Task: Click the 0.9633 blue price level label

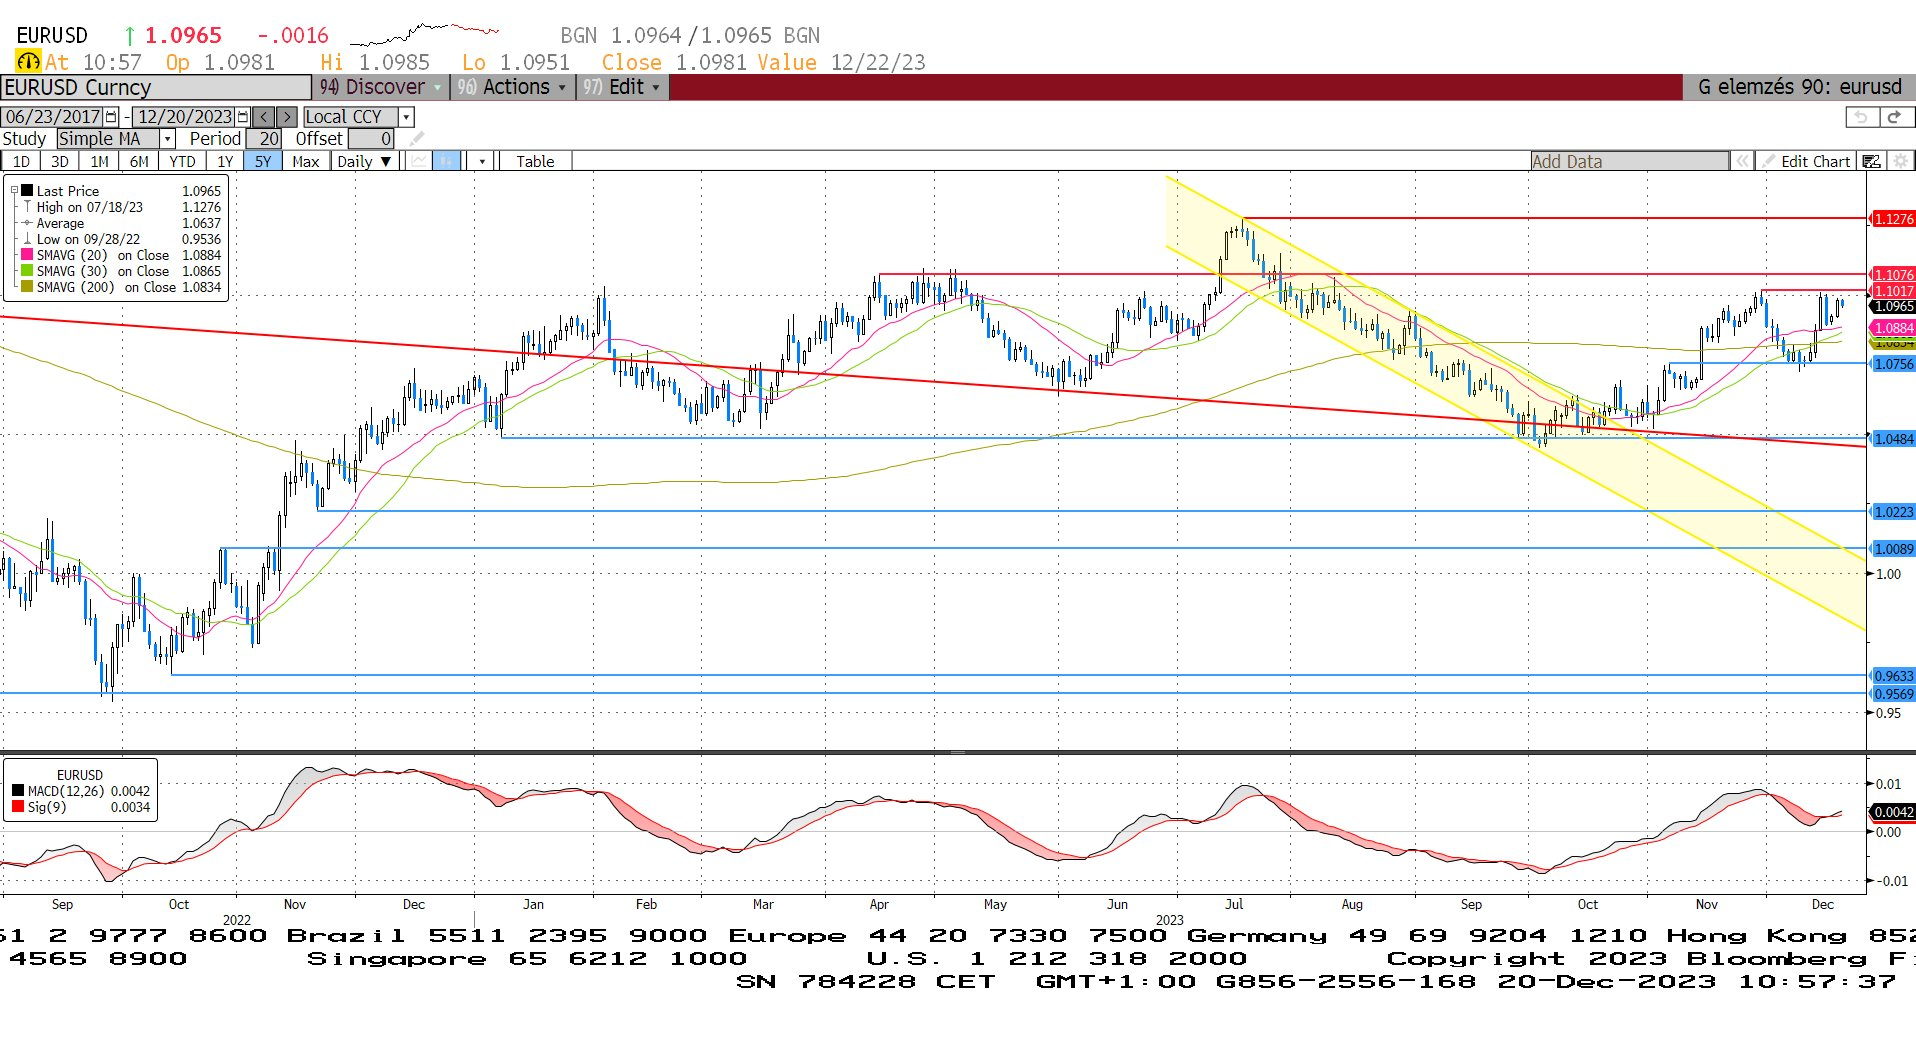Action: (1892, 676)
